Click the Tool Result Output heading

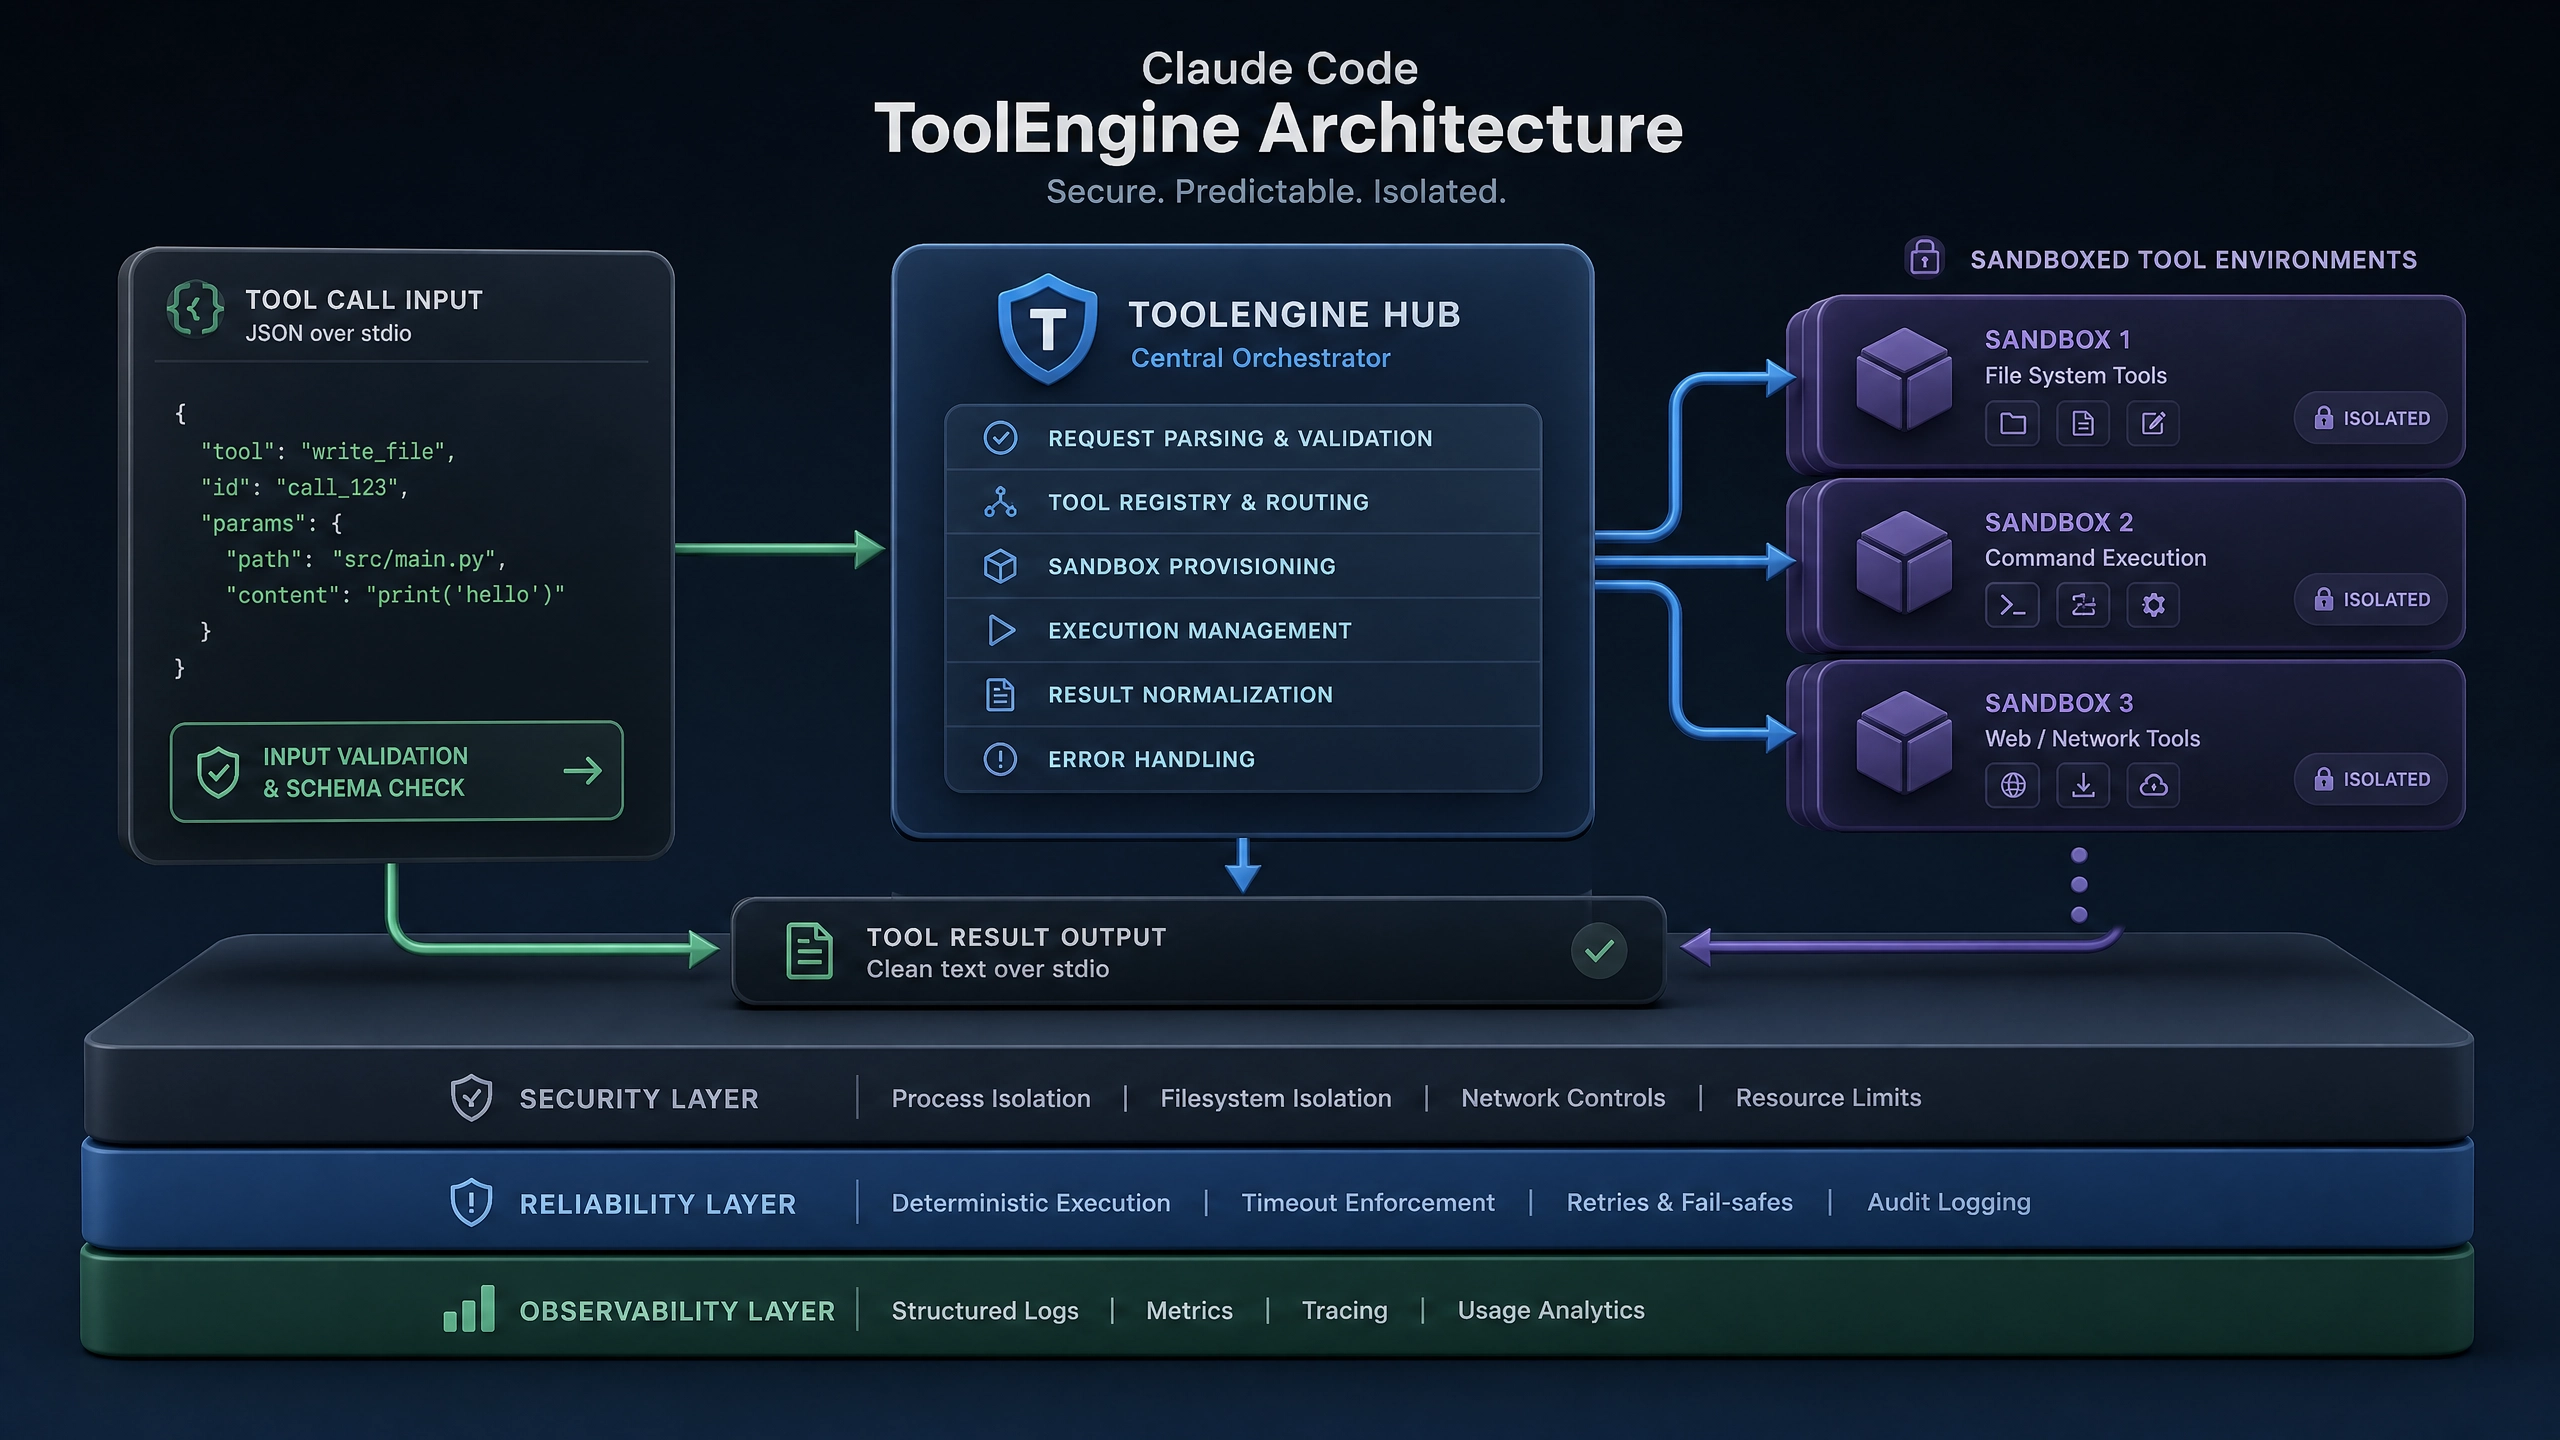click(1016, 937)
